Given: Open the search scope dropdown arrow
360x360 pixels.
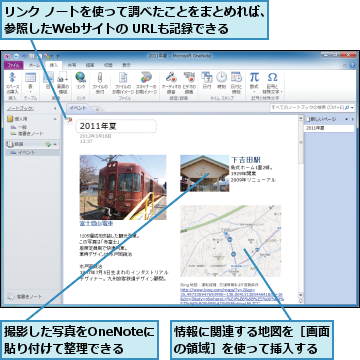Looking at the screenshot, I should pos(352,108).
